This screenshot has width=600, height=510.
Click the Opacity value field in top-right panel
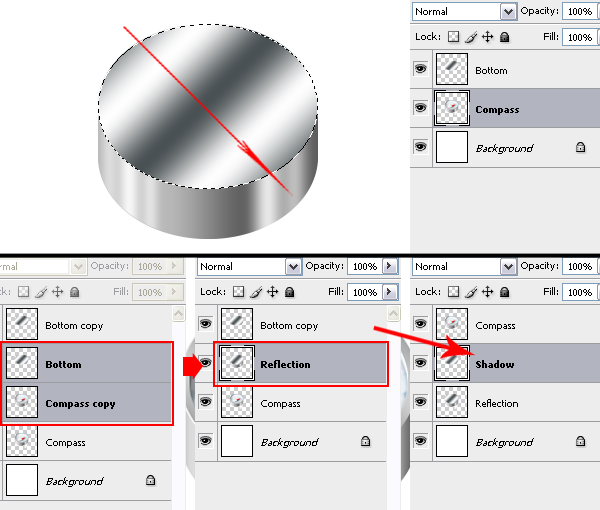577,11
